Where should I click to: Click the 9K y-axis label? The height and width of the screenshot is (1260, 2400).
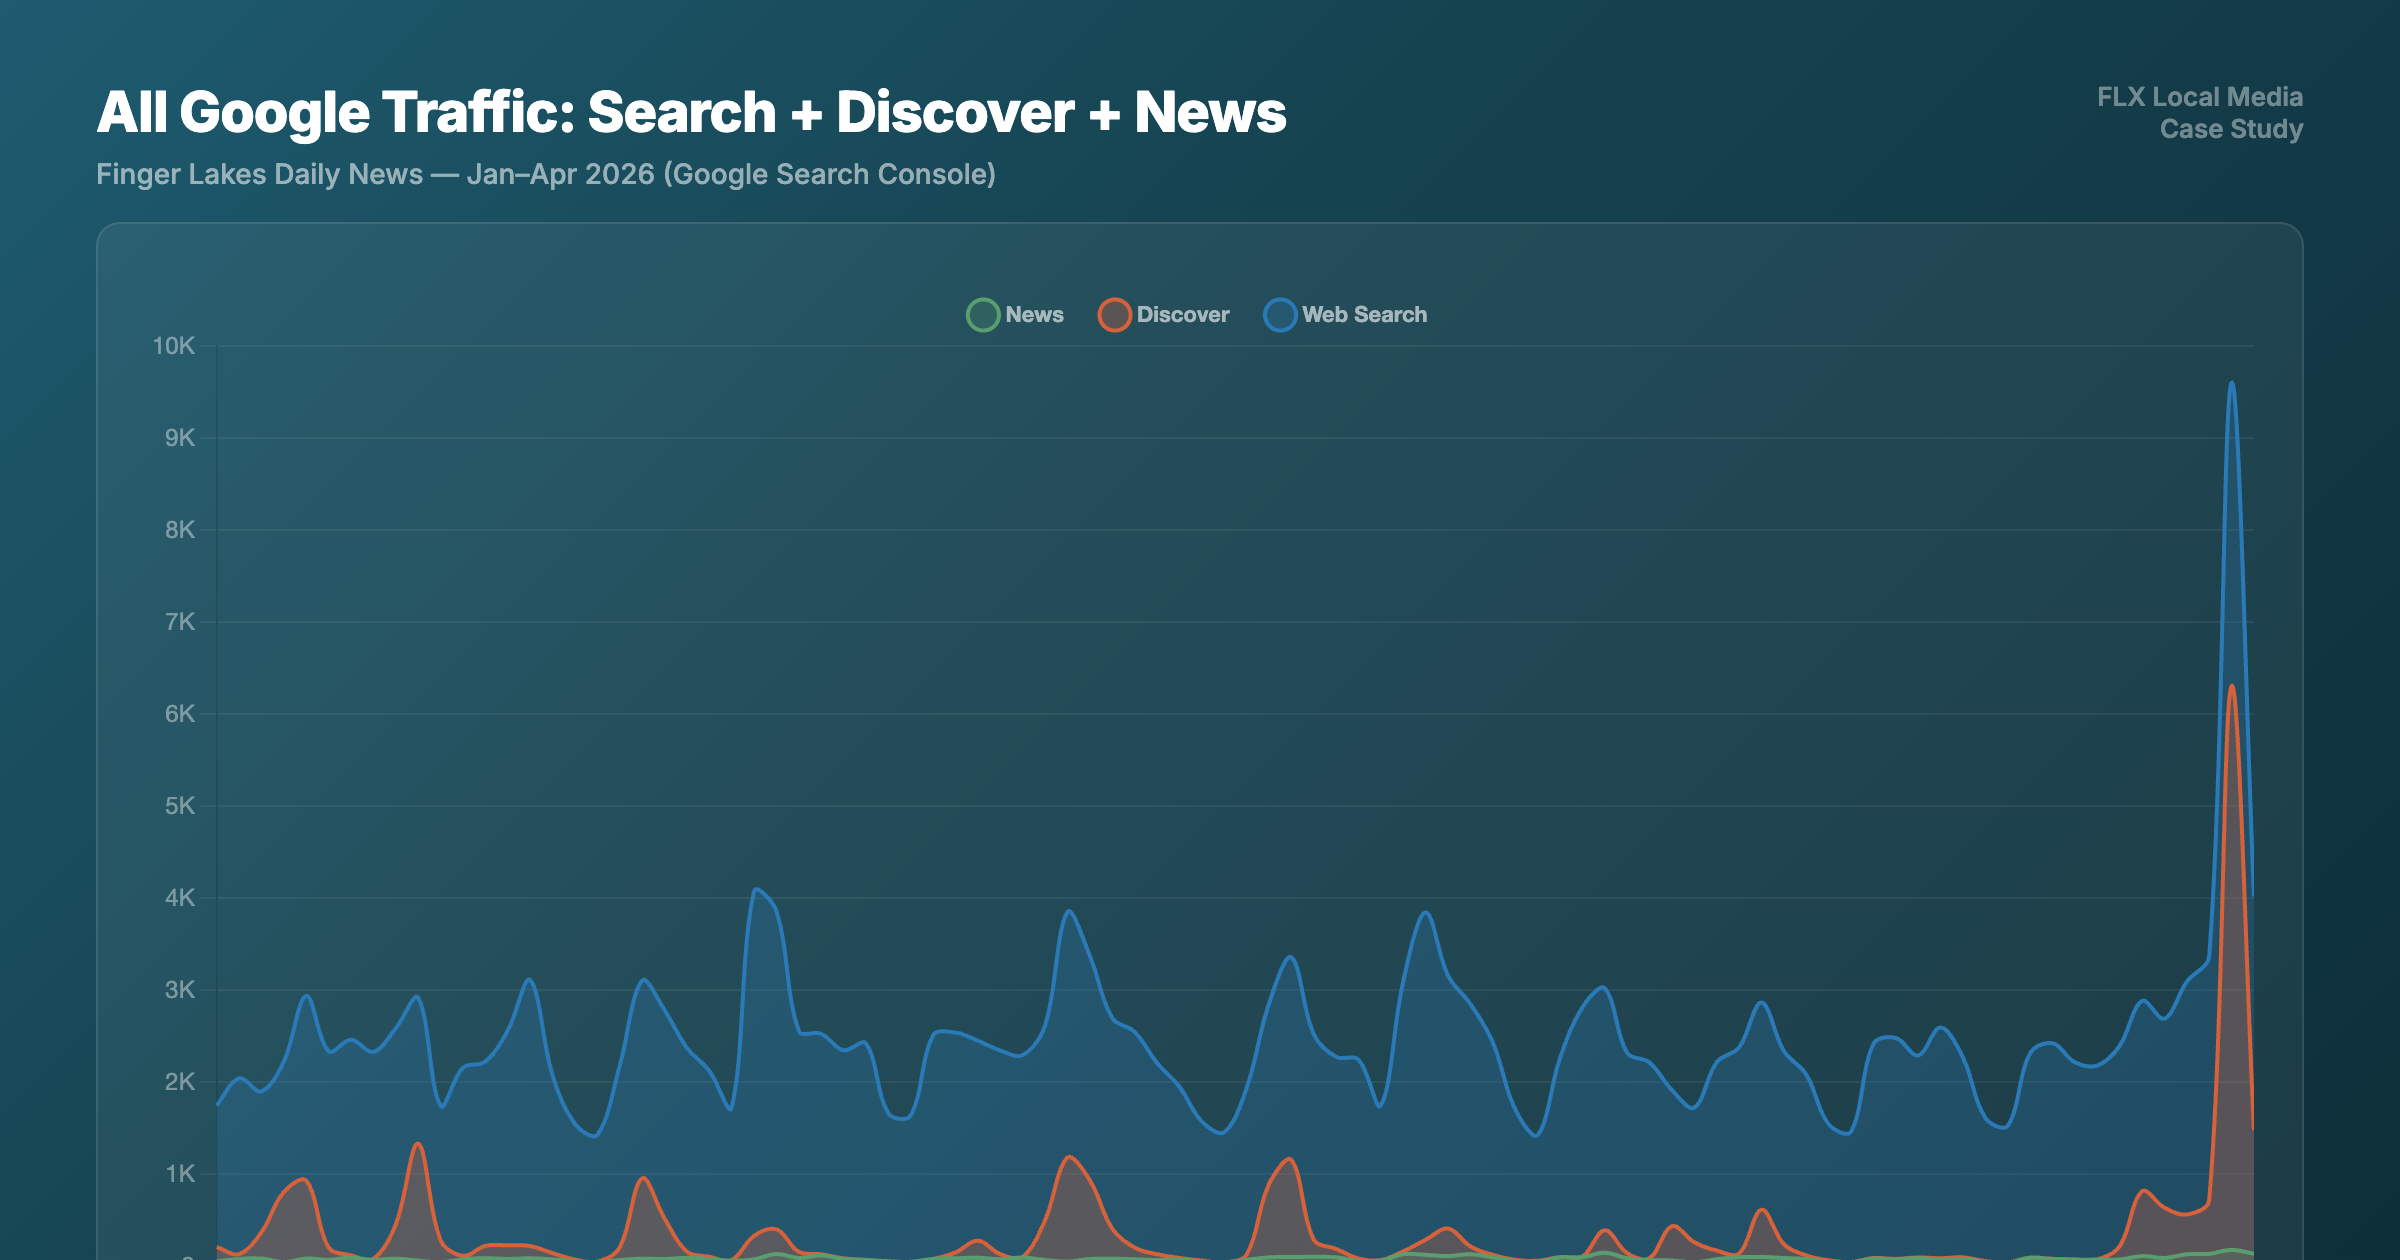(x=180, y=438)
